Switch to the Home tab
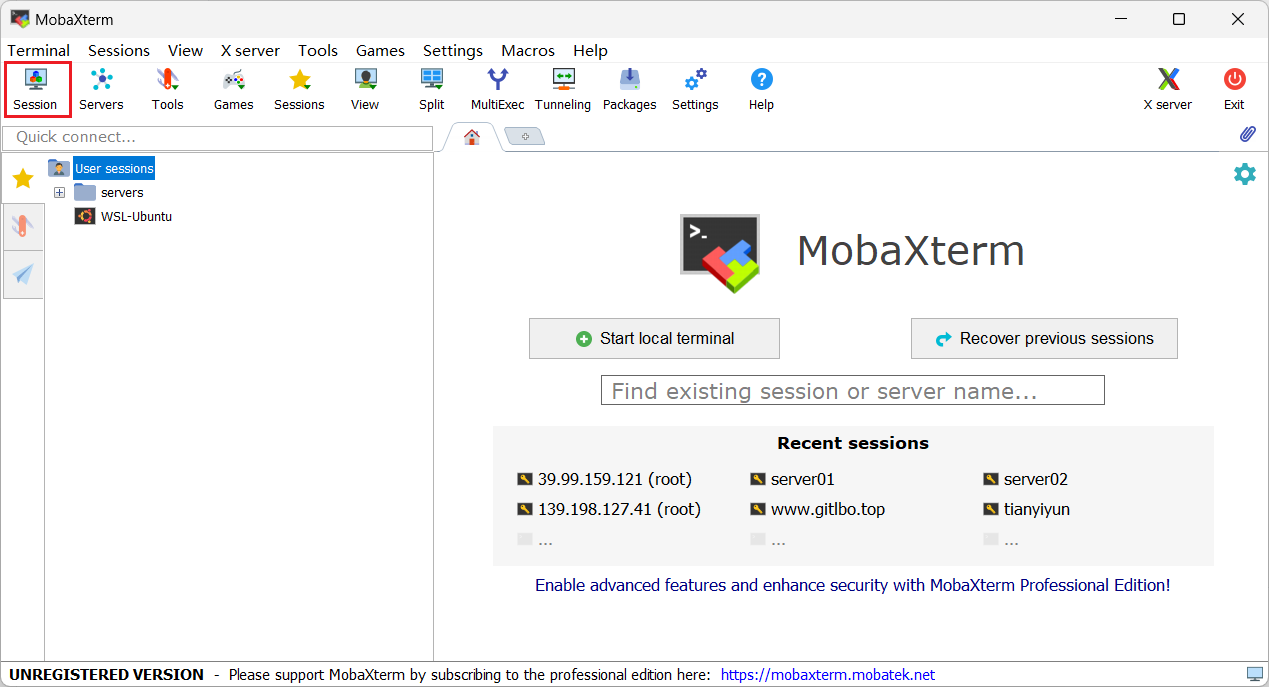This screenshot has height=687, width=1269. (471, 137)
